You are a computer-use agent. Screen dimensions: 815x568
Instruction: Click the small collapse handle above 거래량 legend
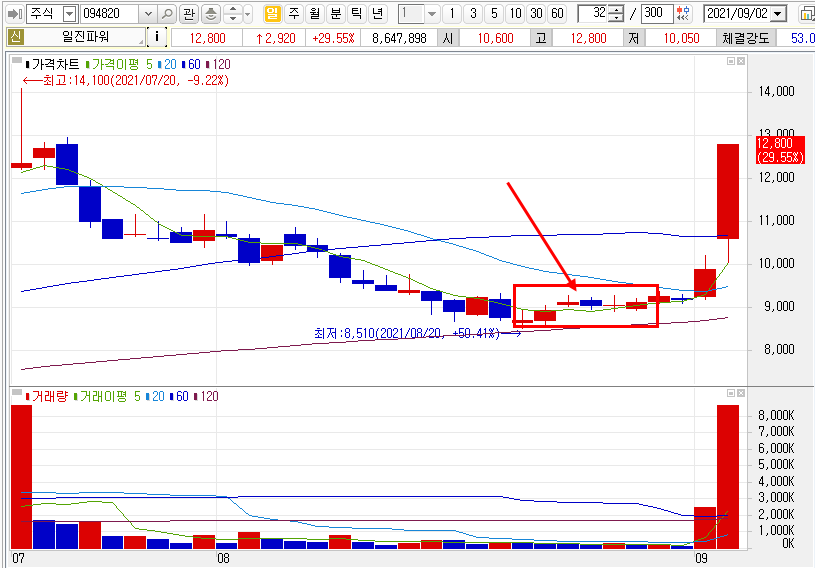[17, 392]
